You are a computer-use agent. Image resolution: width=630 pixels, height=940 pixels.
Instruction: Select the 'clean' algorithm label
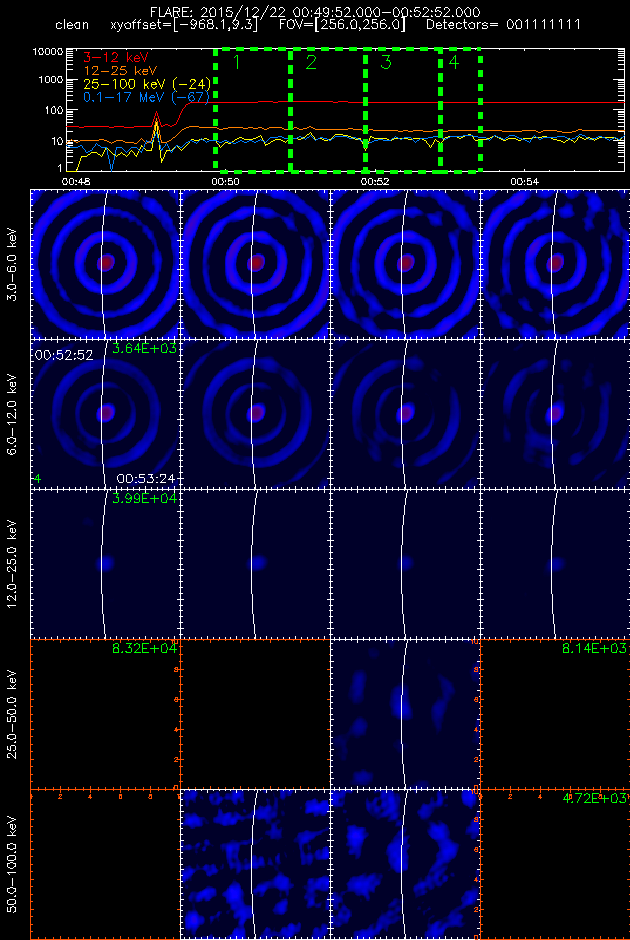(72, 26)
